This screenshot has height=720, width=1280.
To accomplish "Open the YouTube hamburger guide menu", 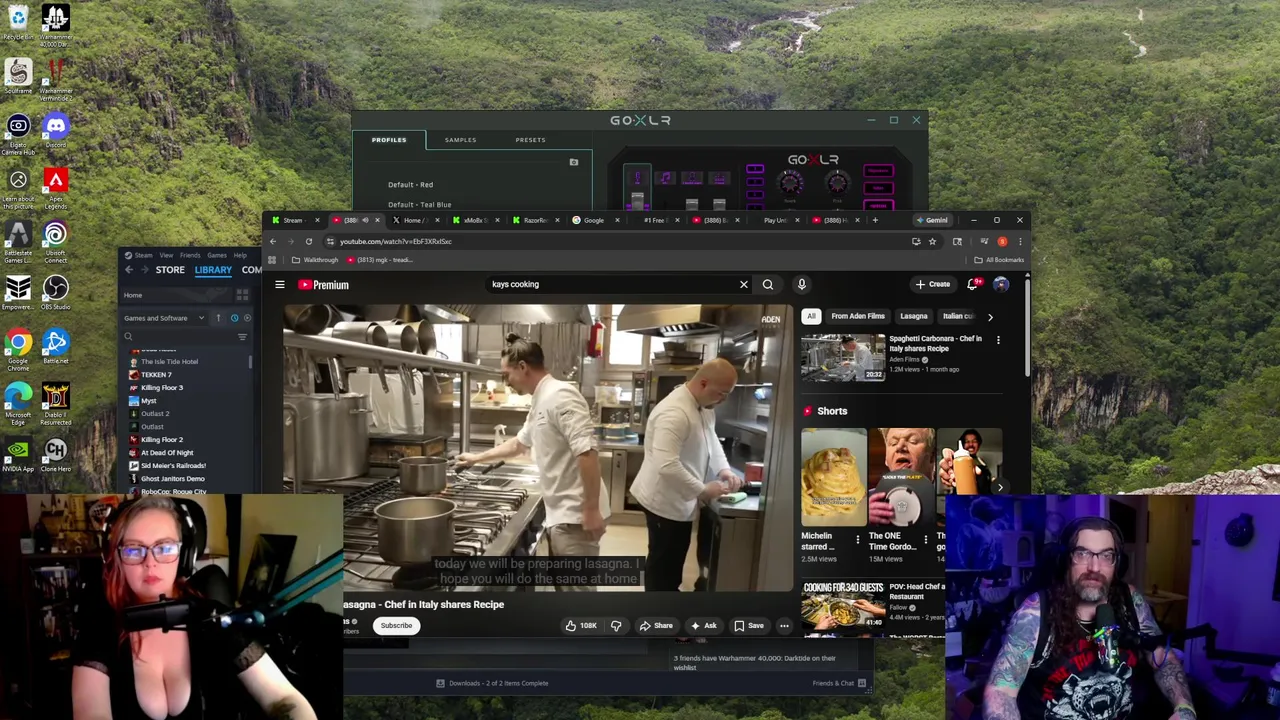I will [280, 285].
